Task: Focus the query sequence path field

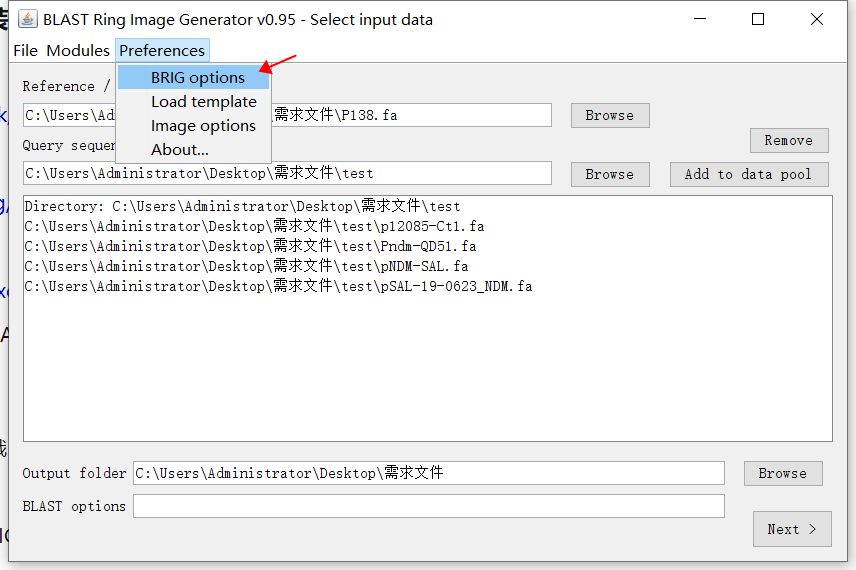Action: tap(287, 173)
